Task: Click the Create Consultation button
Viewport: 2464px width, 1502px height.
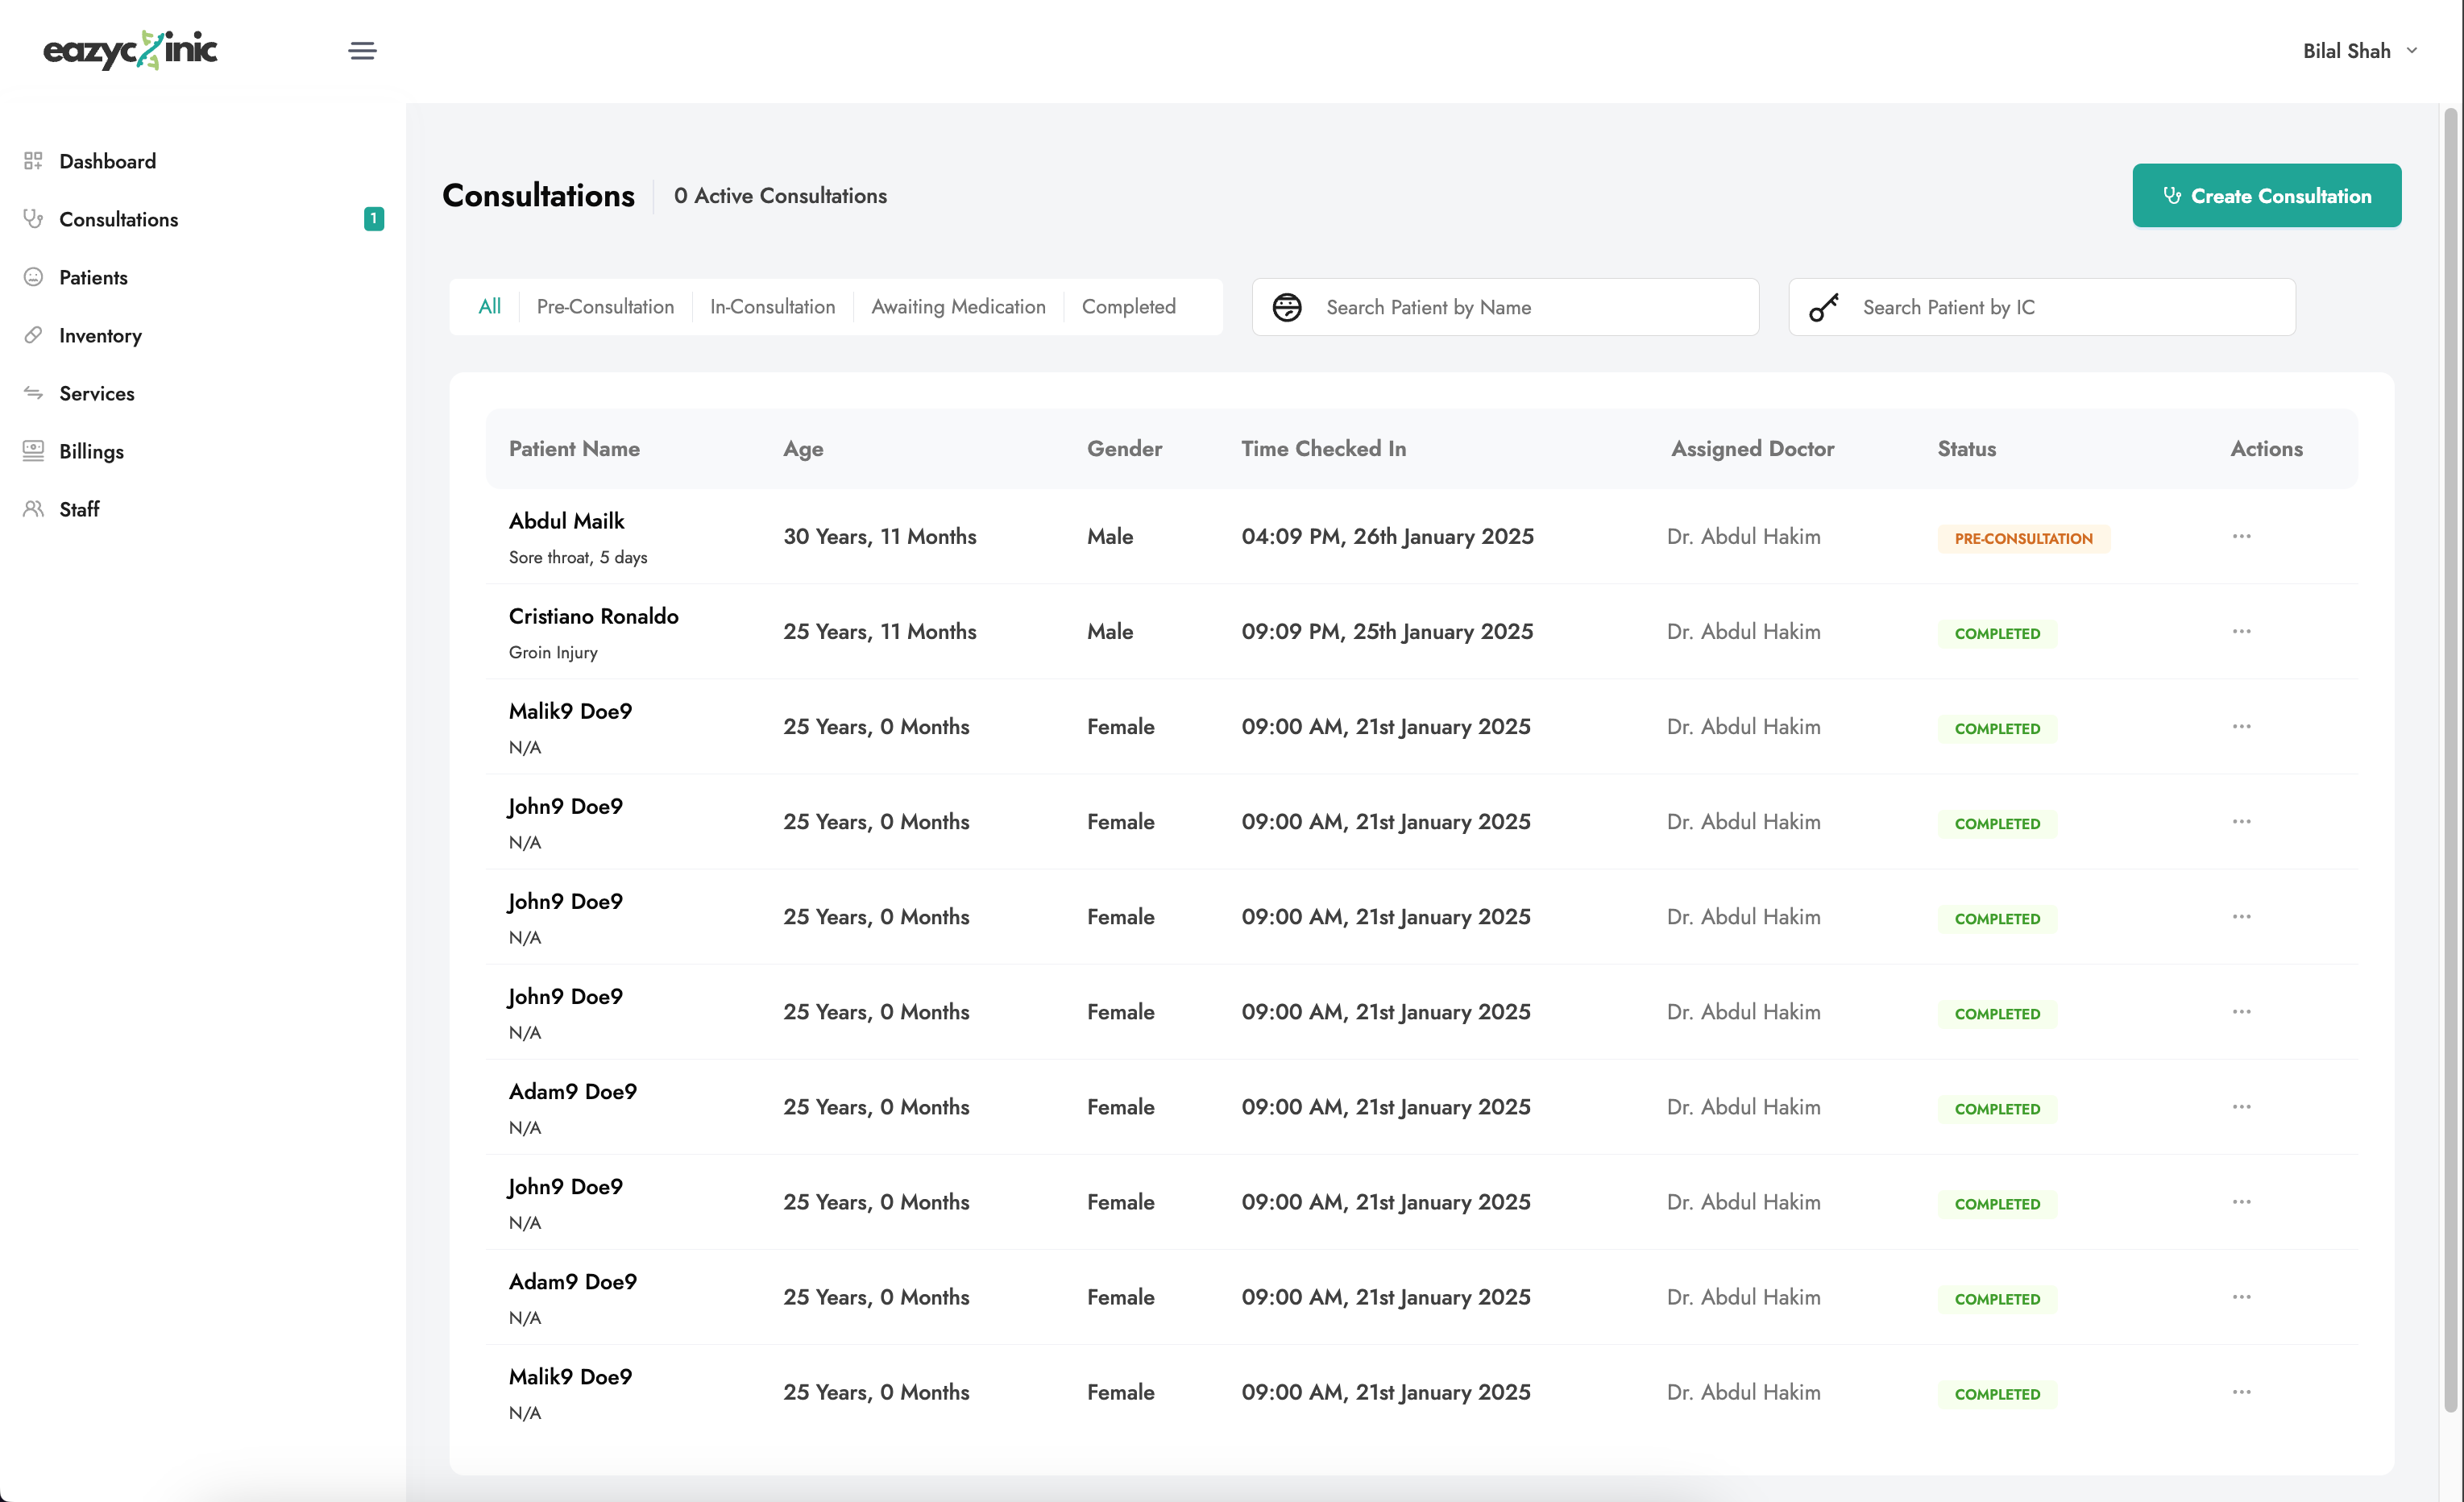Action: (2266, 196)
